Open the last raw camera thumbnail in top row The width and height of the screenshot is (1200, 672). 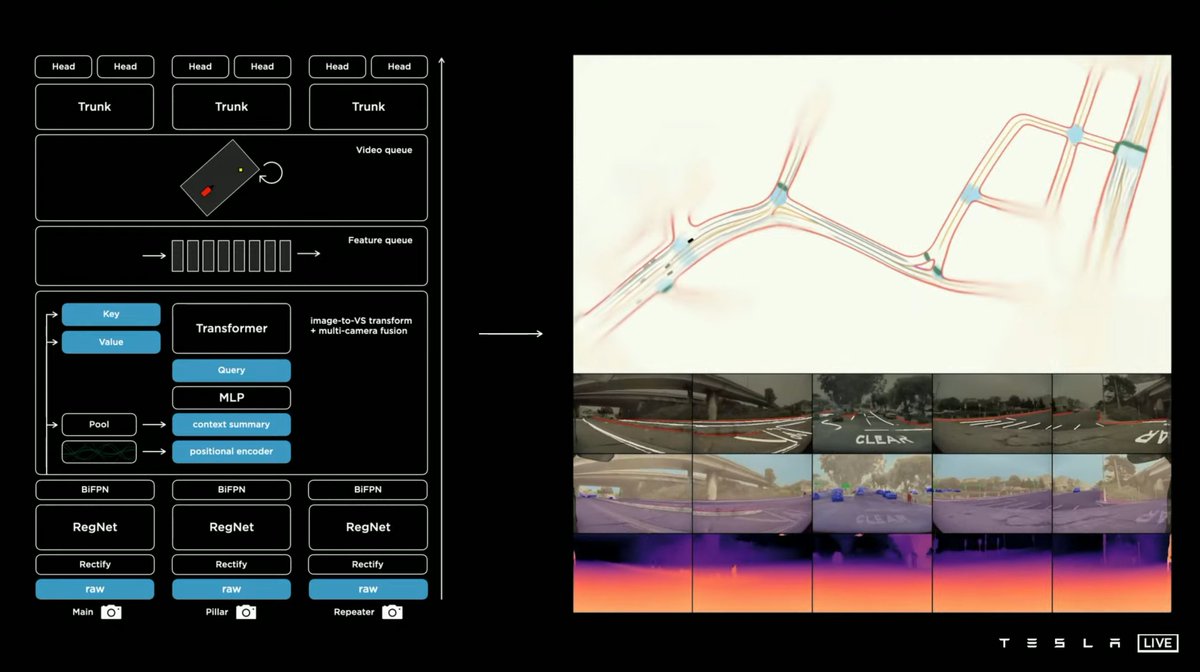(x=1111, y=414)
